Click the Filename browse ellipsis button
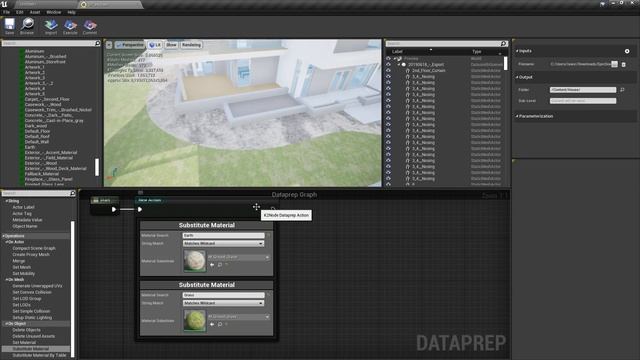Image resolution: width=640 pixels, height=360 pixels. [x=614, y=64]
